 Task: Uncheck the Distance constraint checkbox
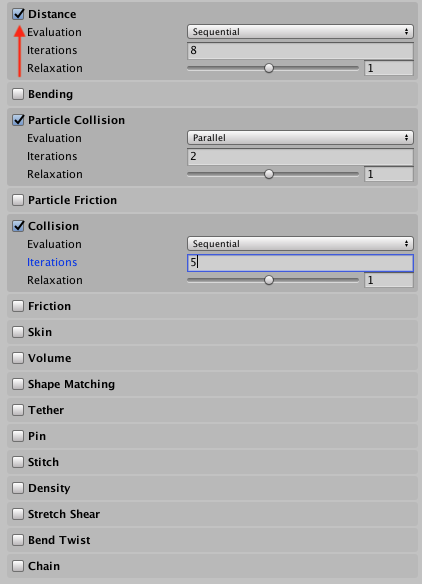point(18,14)
